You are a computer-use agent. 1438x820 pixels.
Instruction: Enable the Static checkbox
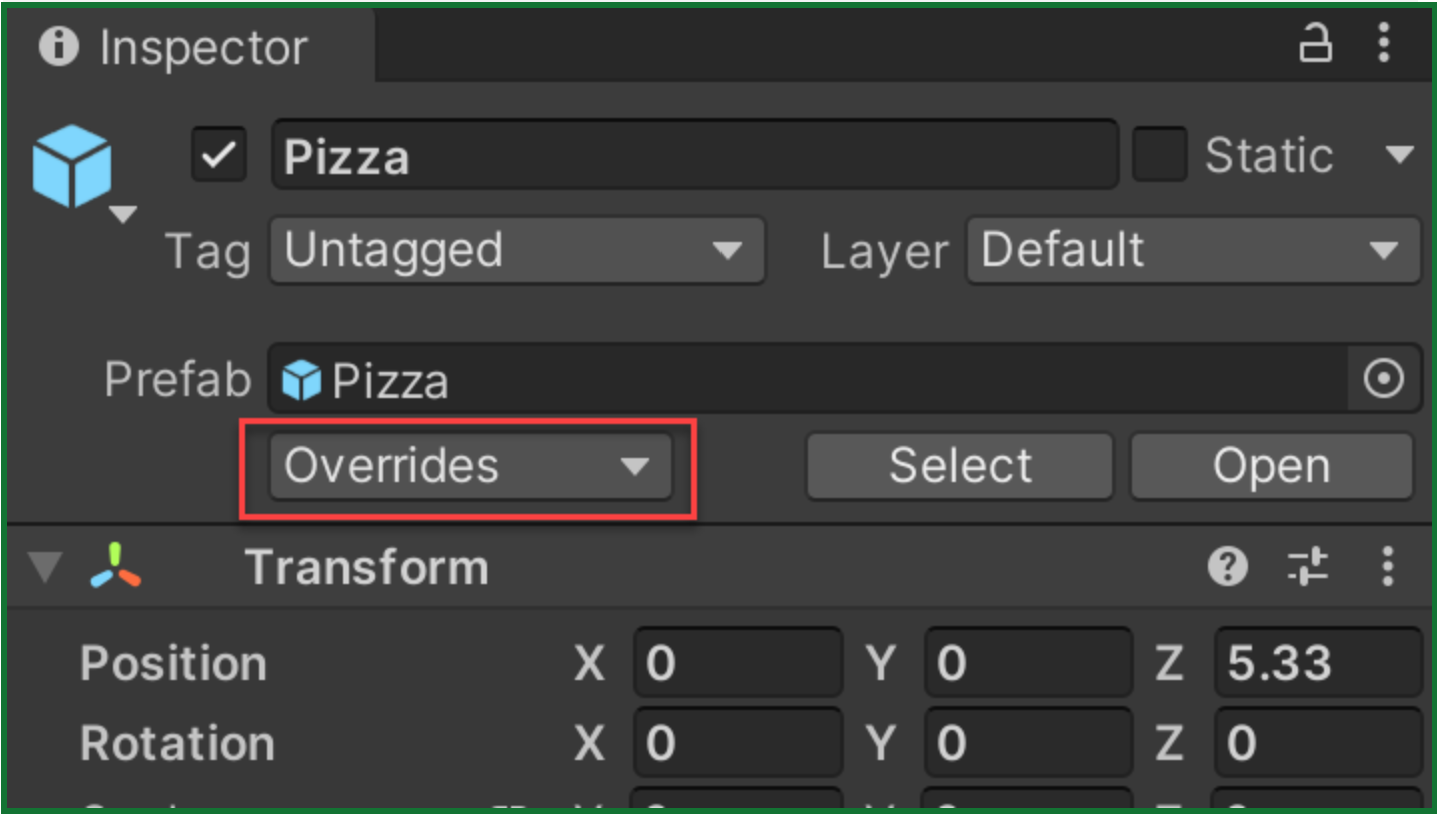click(x=1159, y=156)
